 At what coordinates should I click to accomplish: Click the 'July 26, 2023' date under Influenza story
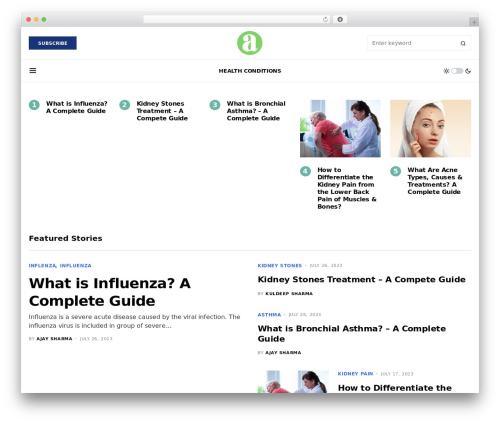[x=96, y=339]
